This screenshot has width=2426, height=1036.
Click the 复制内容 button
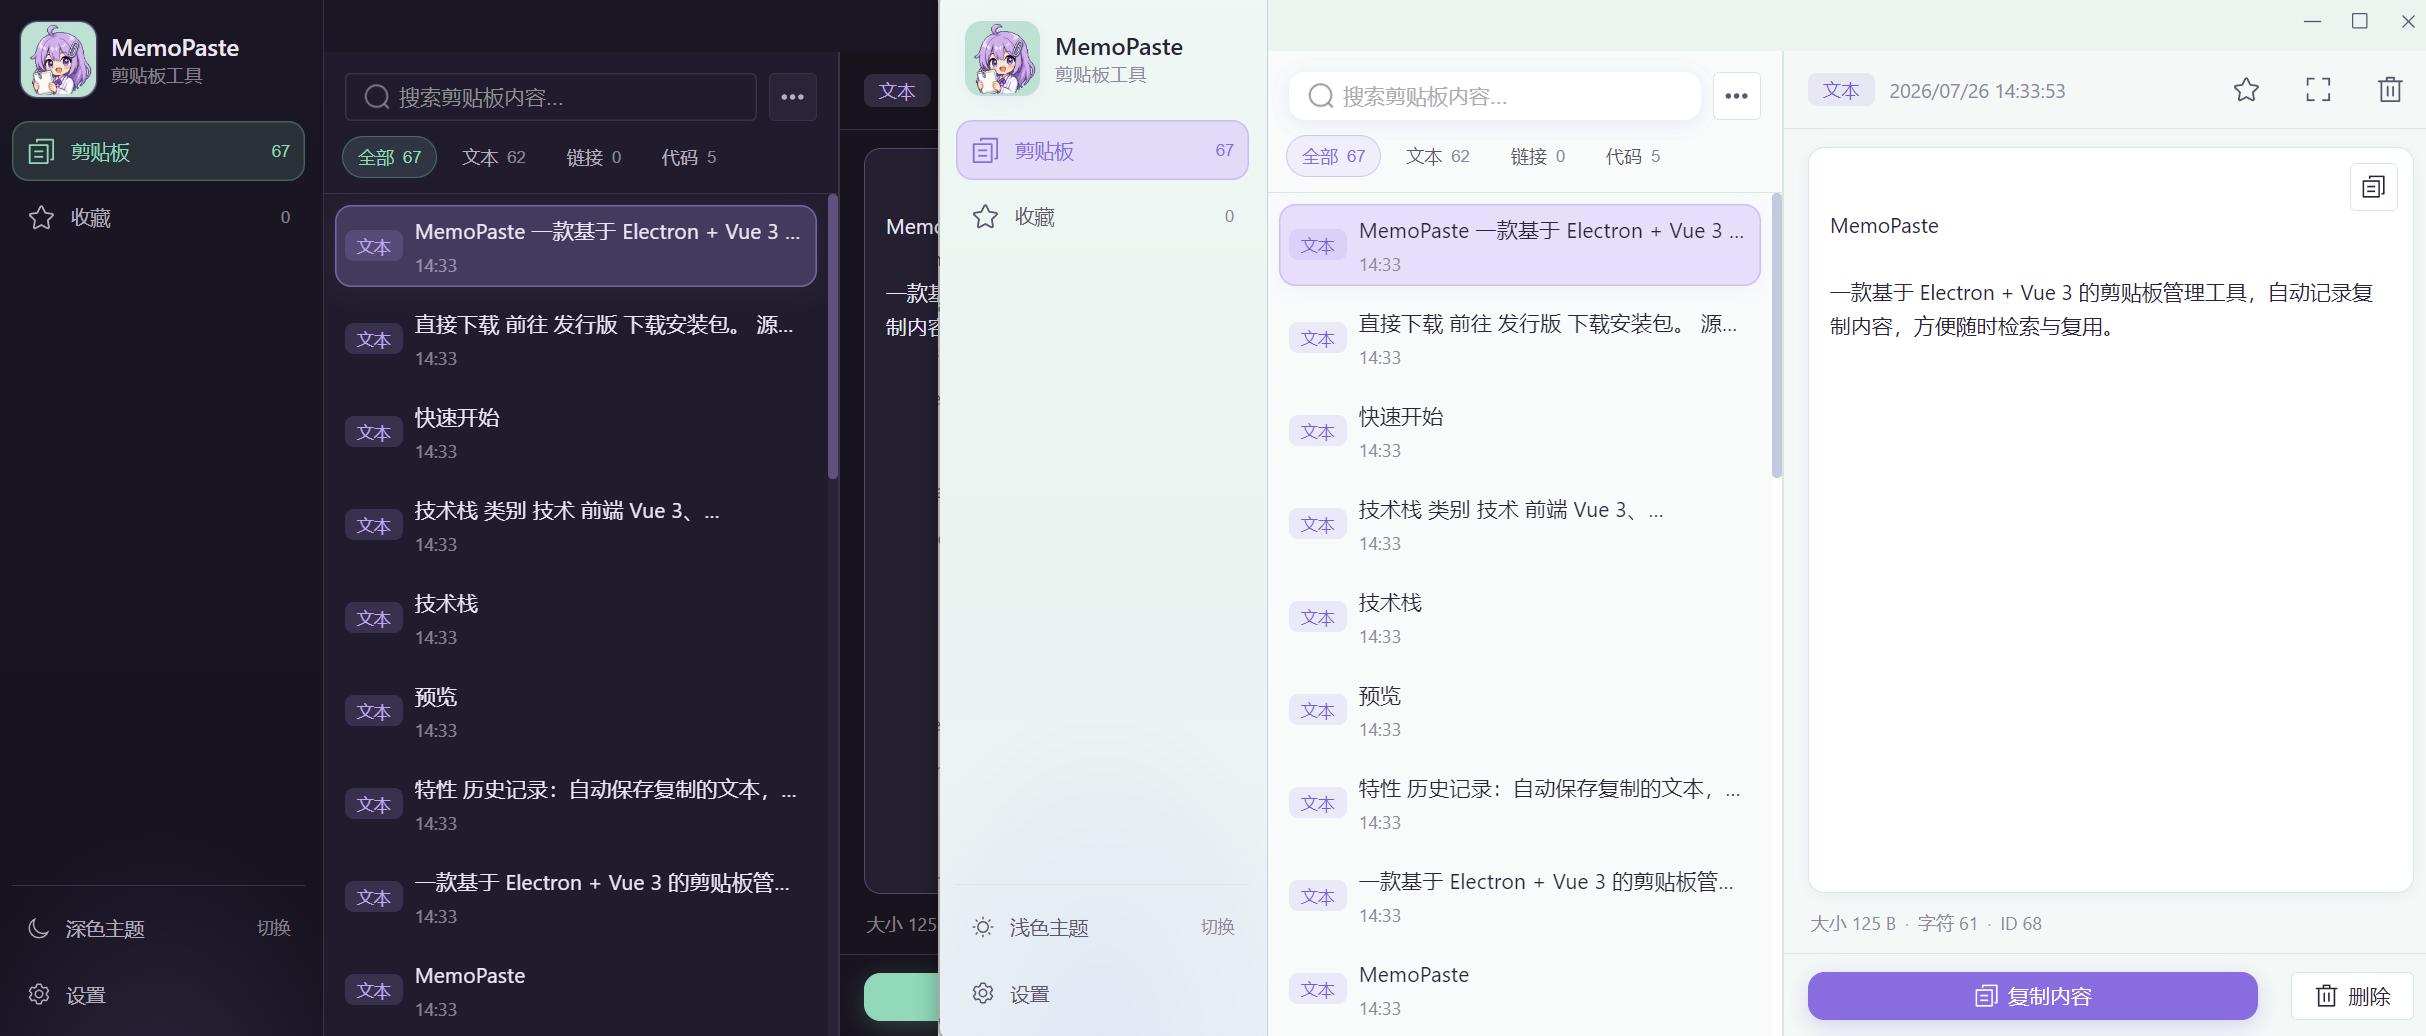pyautogui.click(x=2033, y=996)
